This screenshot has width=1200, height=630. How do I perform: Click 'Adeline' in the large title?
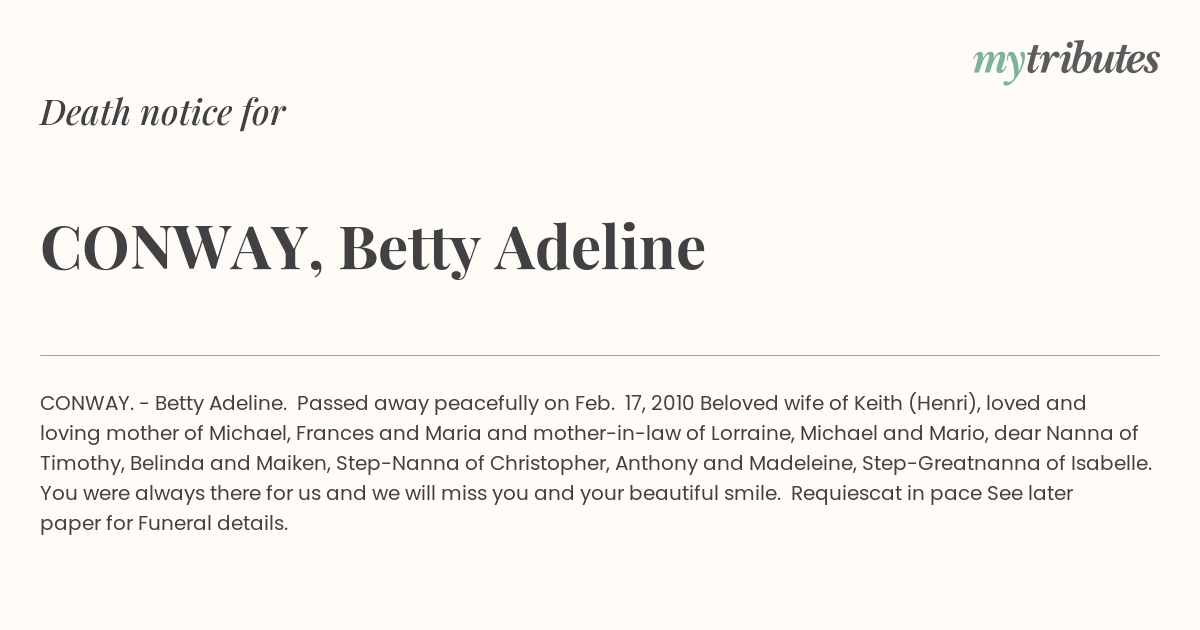tap(601, 248)
